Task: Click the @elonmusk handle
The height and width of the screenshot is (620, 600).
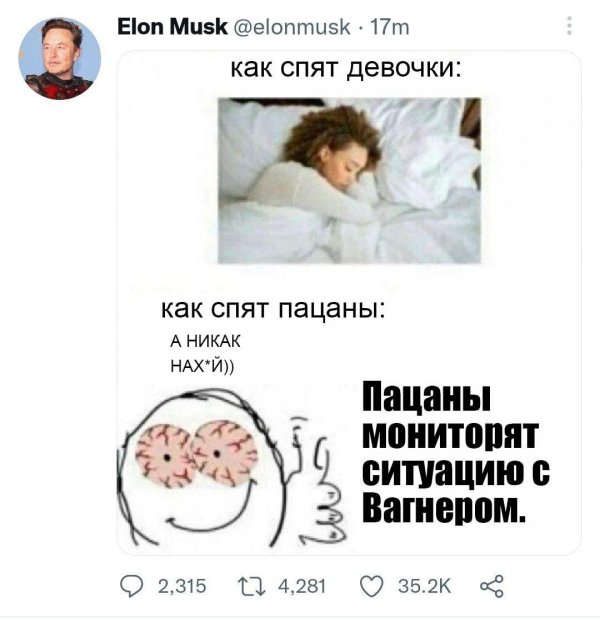Action: [x=292, y=27]
